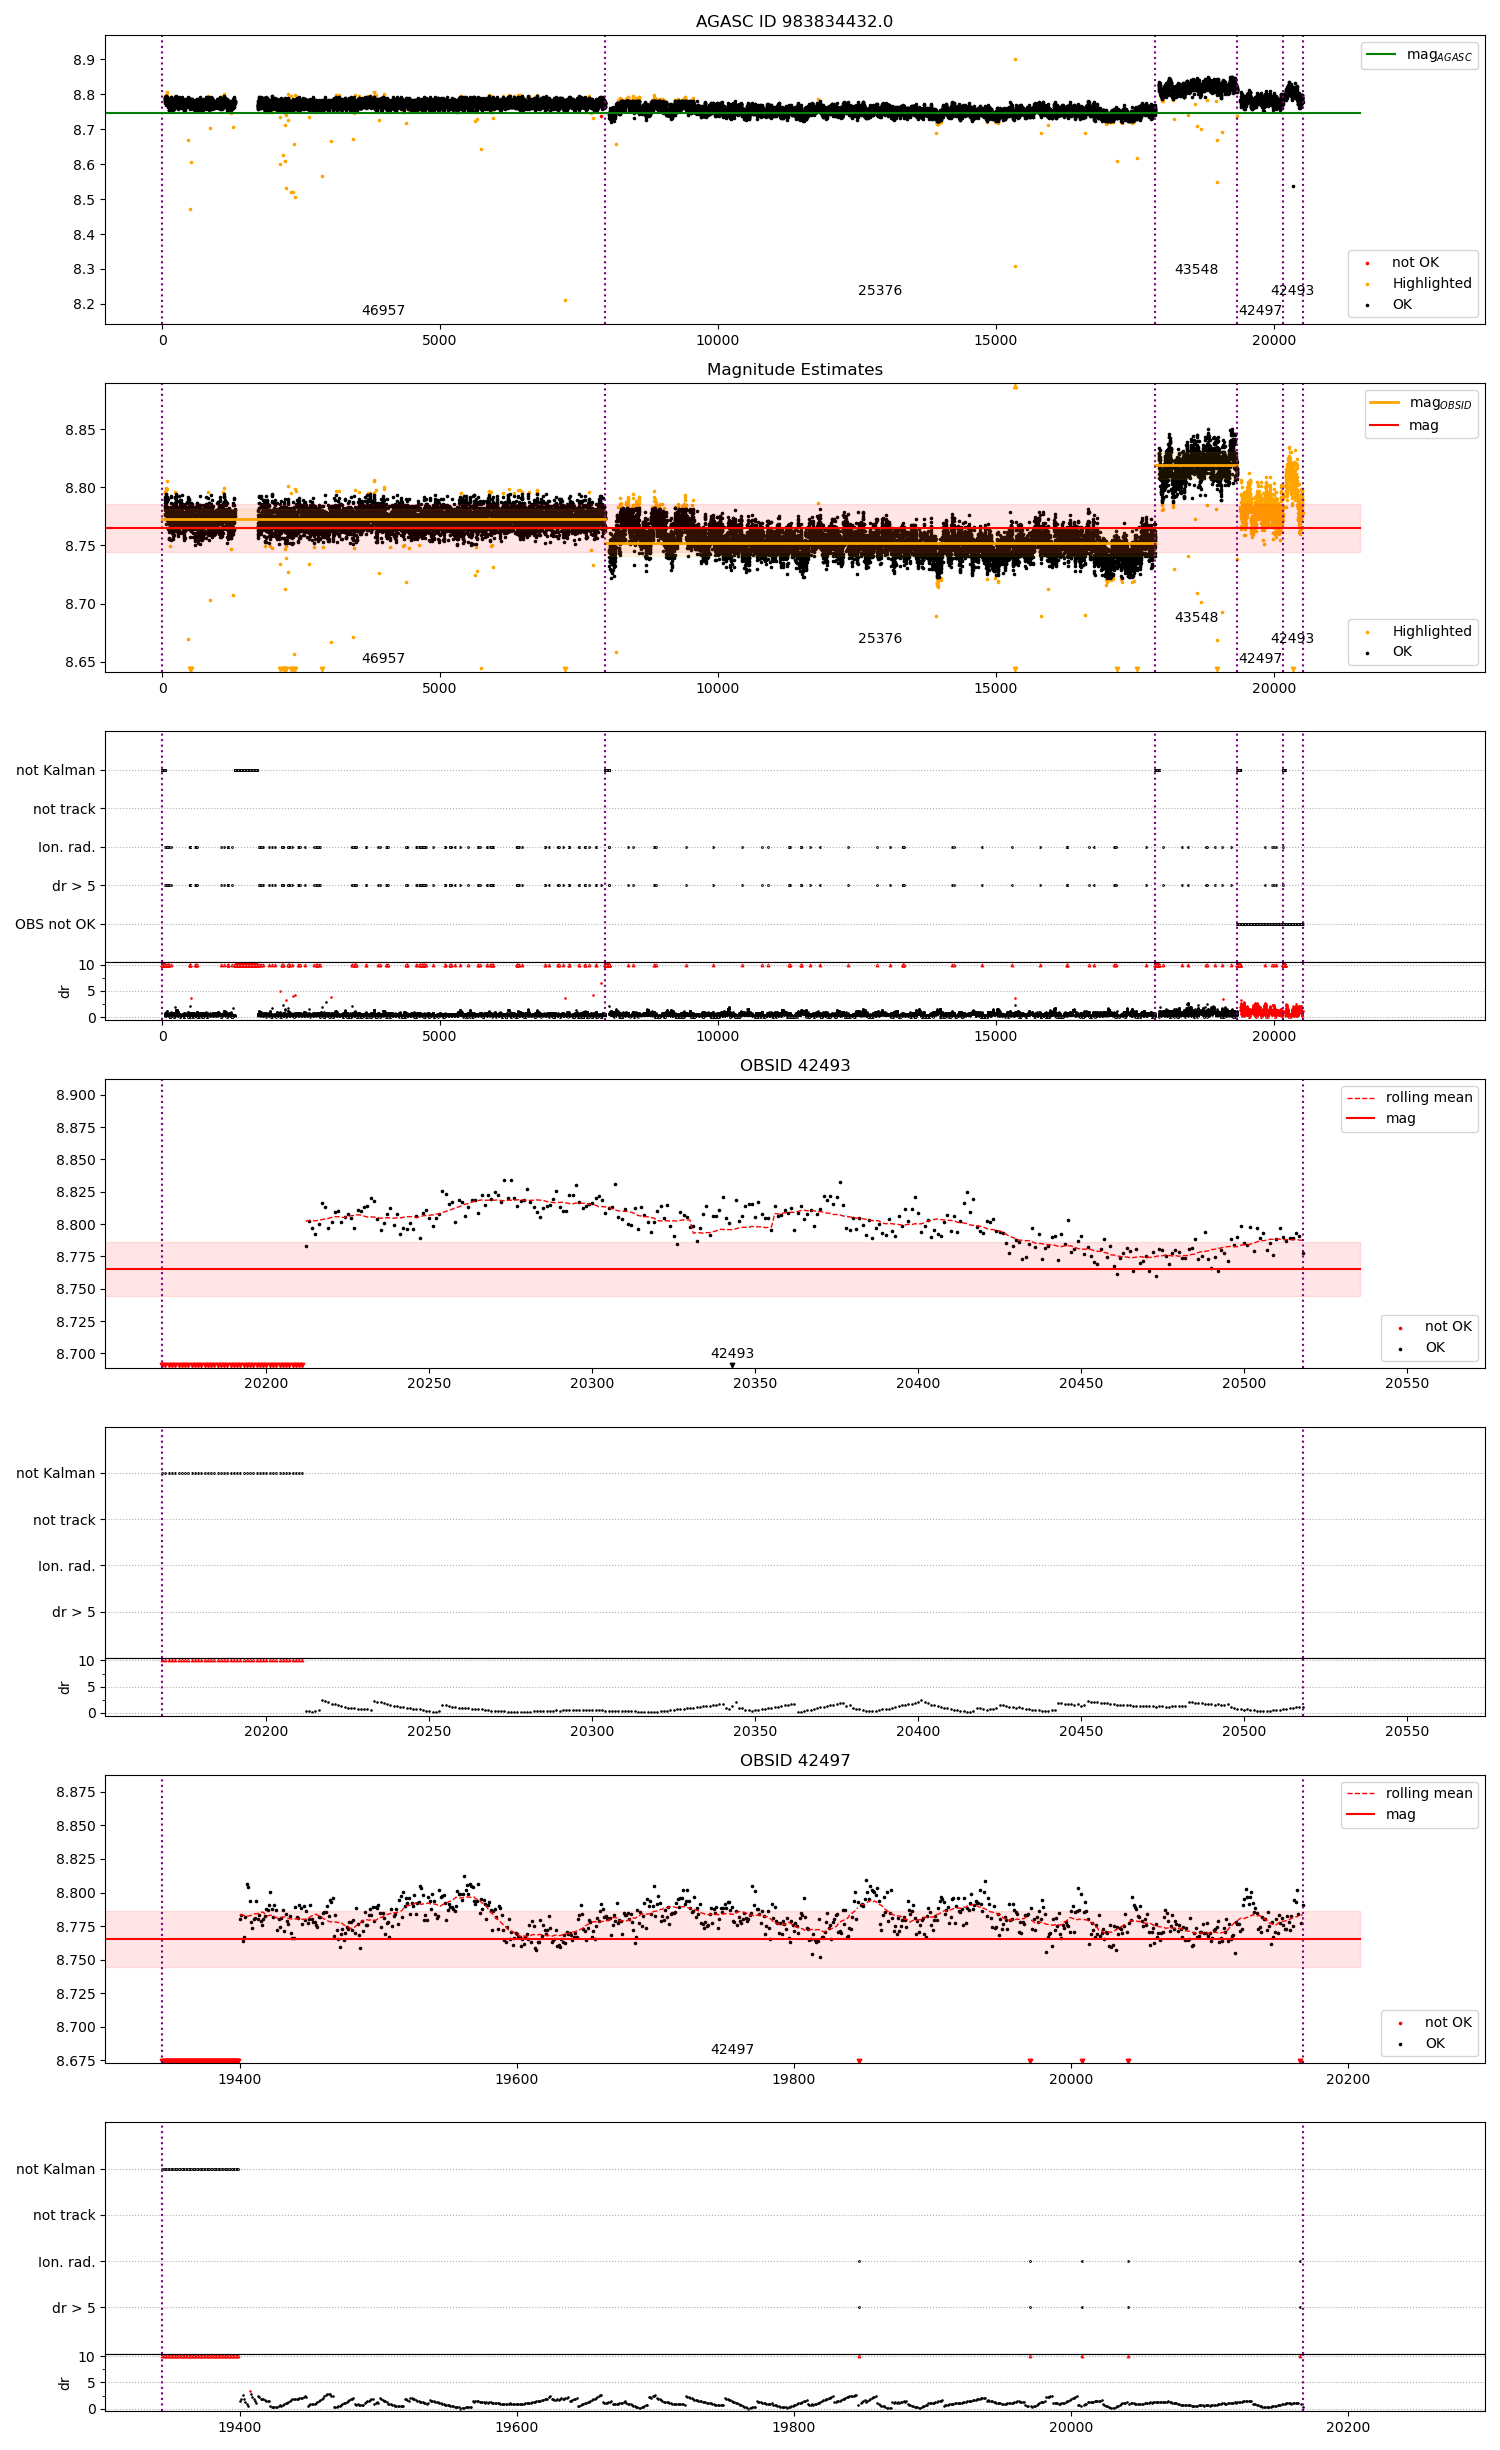Click the '8.65' y-axis tick label
Screen dimensions: 1500x2450
click(x=80, y=662)
